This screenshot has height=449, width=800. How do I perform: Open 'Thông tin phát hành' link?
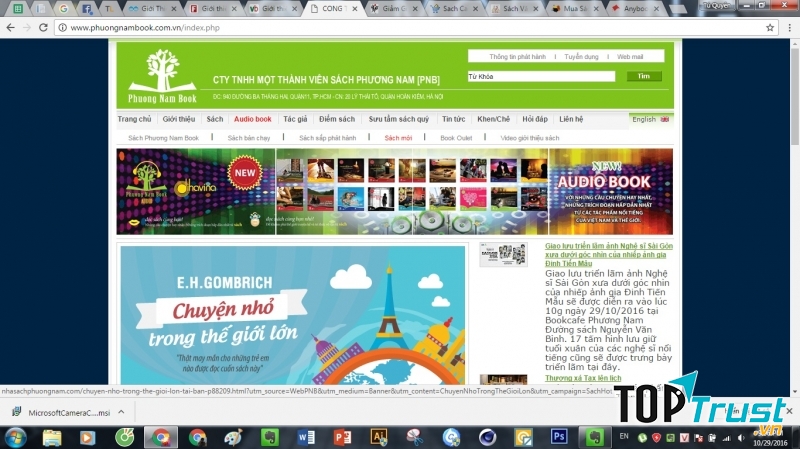[x=517, y=57]
